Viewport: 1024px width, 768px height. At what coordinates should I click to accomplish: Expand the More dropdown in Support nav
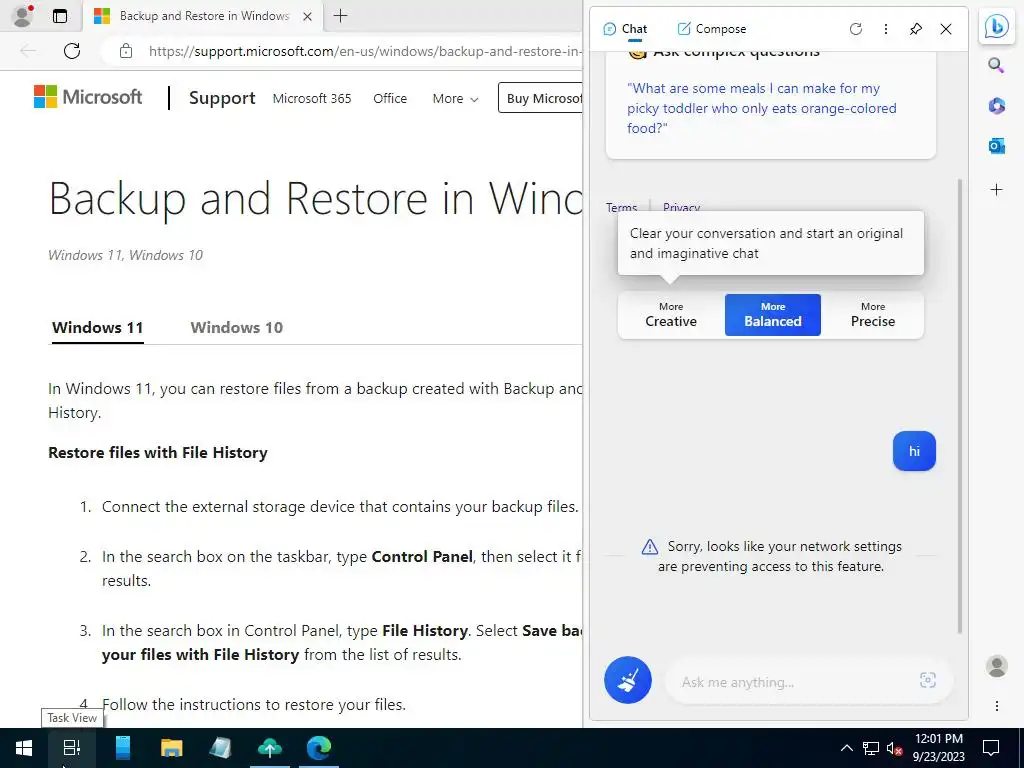pyautogui.click(x=455, y=99)
